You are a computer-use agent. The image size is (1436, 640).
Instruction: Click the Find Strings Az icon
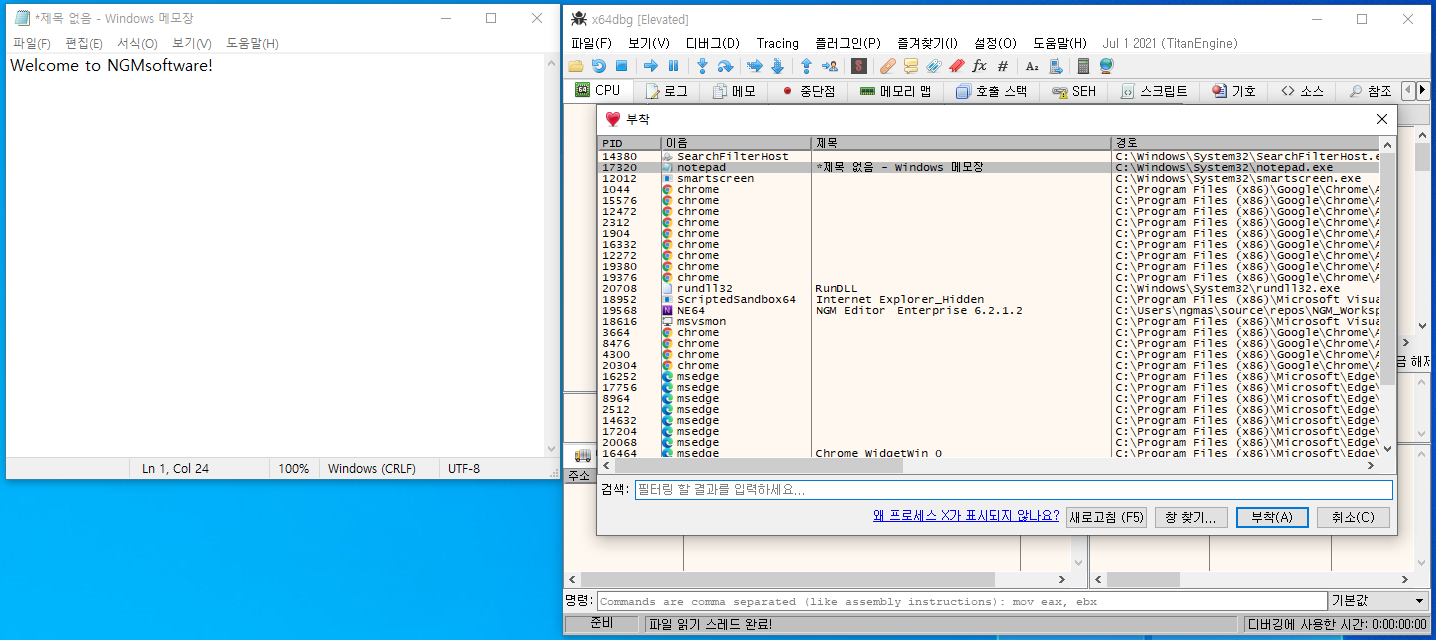(x=1032, y=66)
